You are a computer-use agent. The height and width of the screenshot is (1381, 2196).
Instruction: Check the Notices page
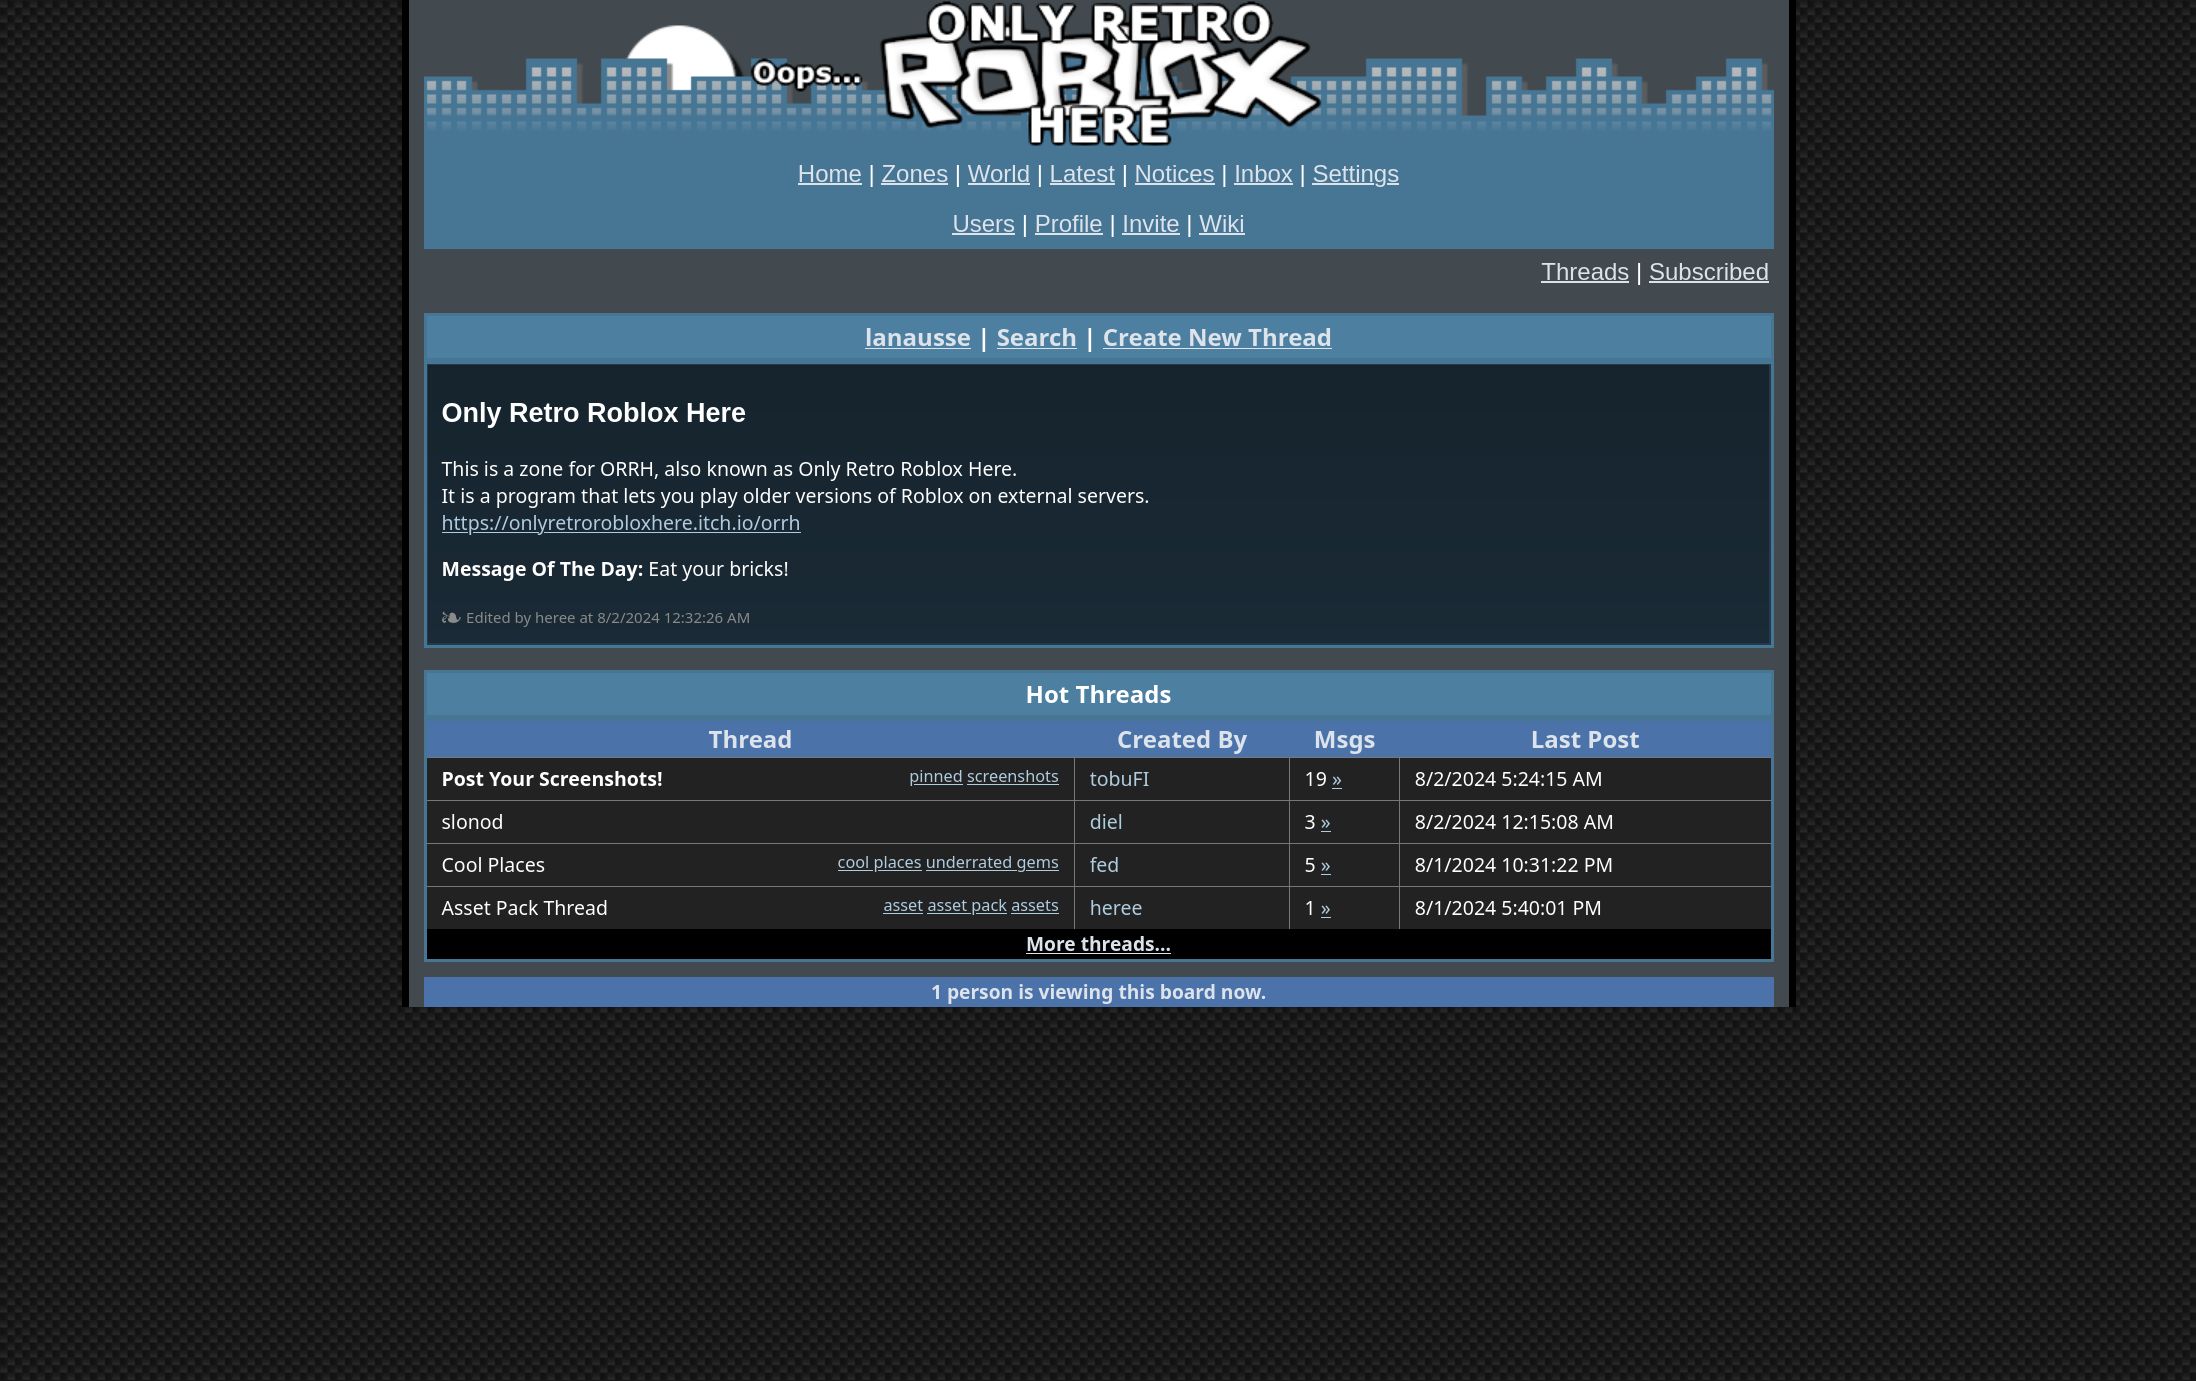point(1174,174)
